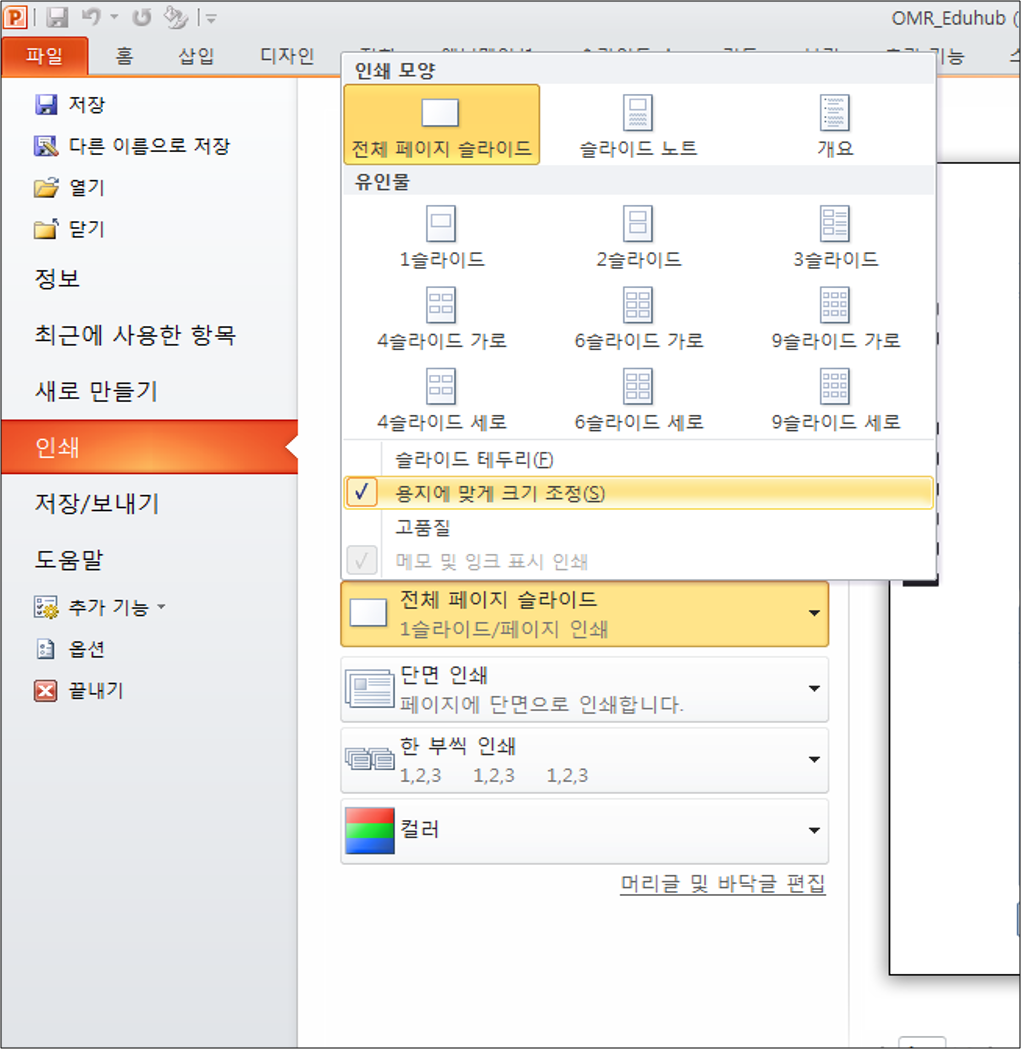The width and height of the screenshot is (1021, 1049).
Task: Choose 1슬라이드 handout layout
Action: click(x=442, y=237)
